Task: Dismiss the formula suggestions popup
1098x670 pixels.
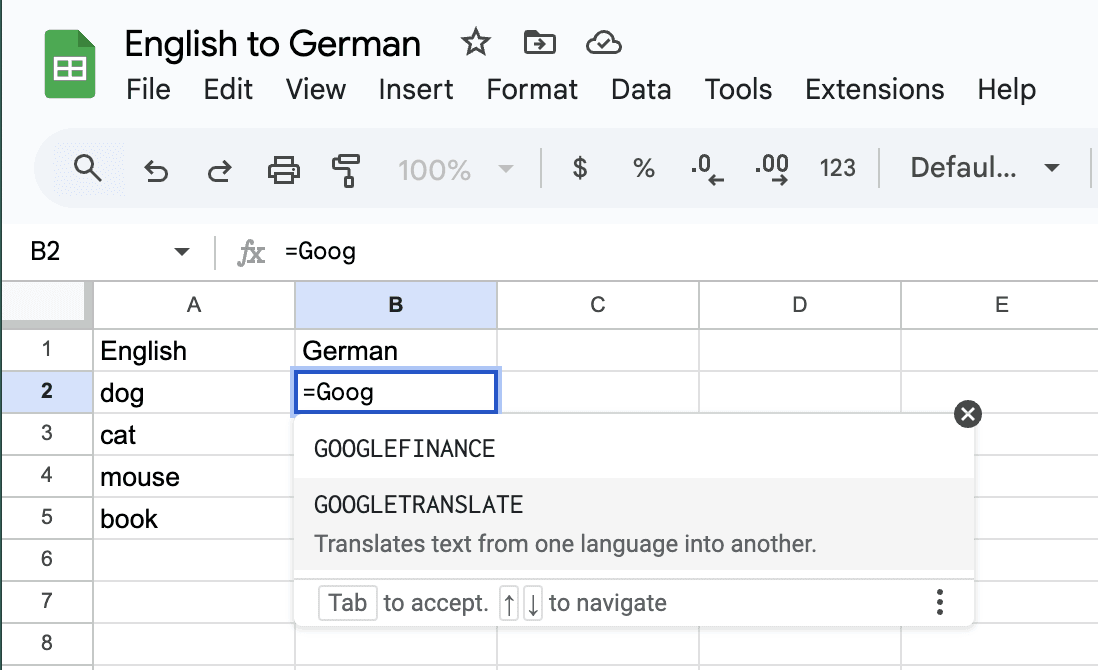Action: tap(968, 414)
